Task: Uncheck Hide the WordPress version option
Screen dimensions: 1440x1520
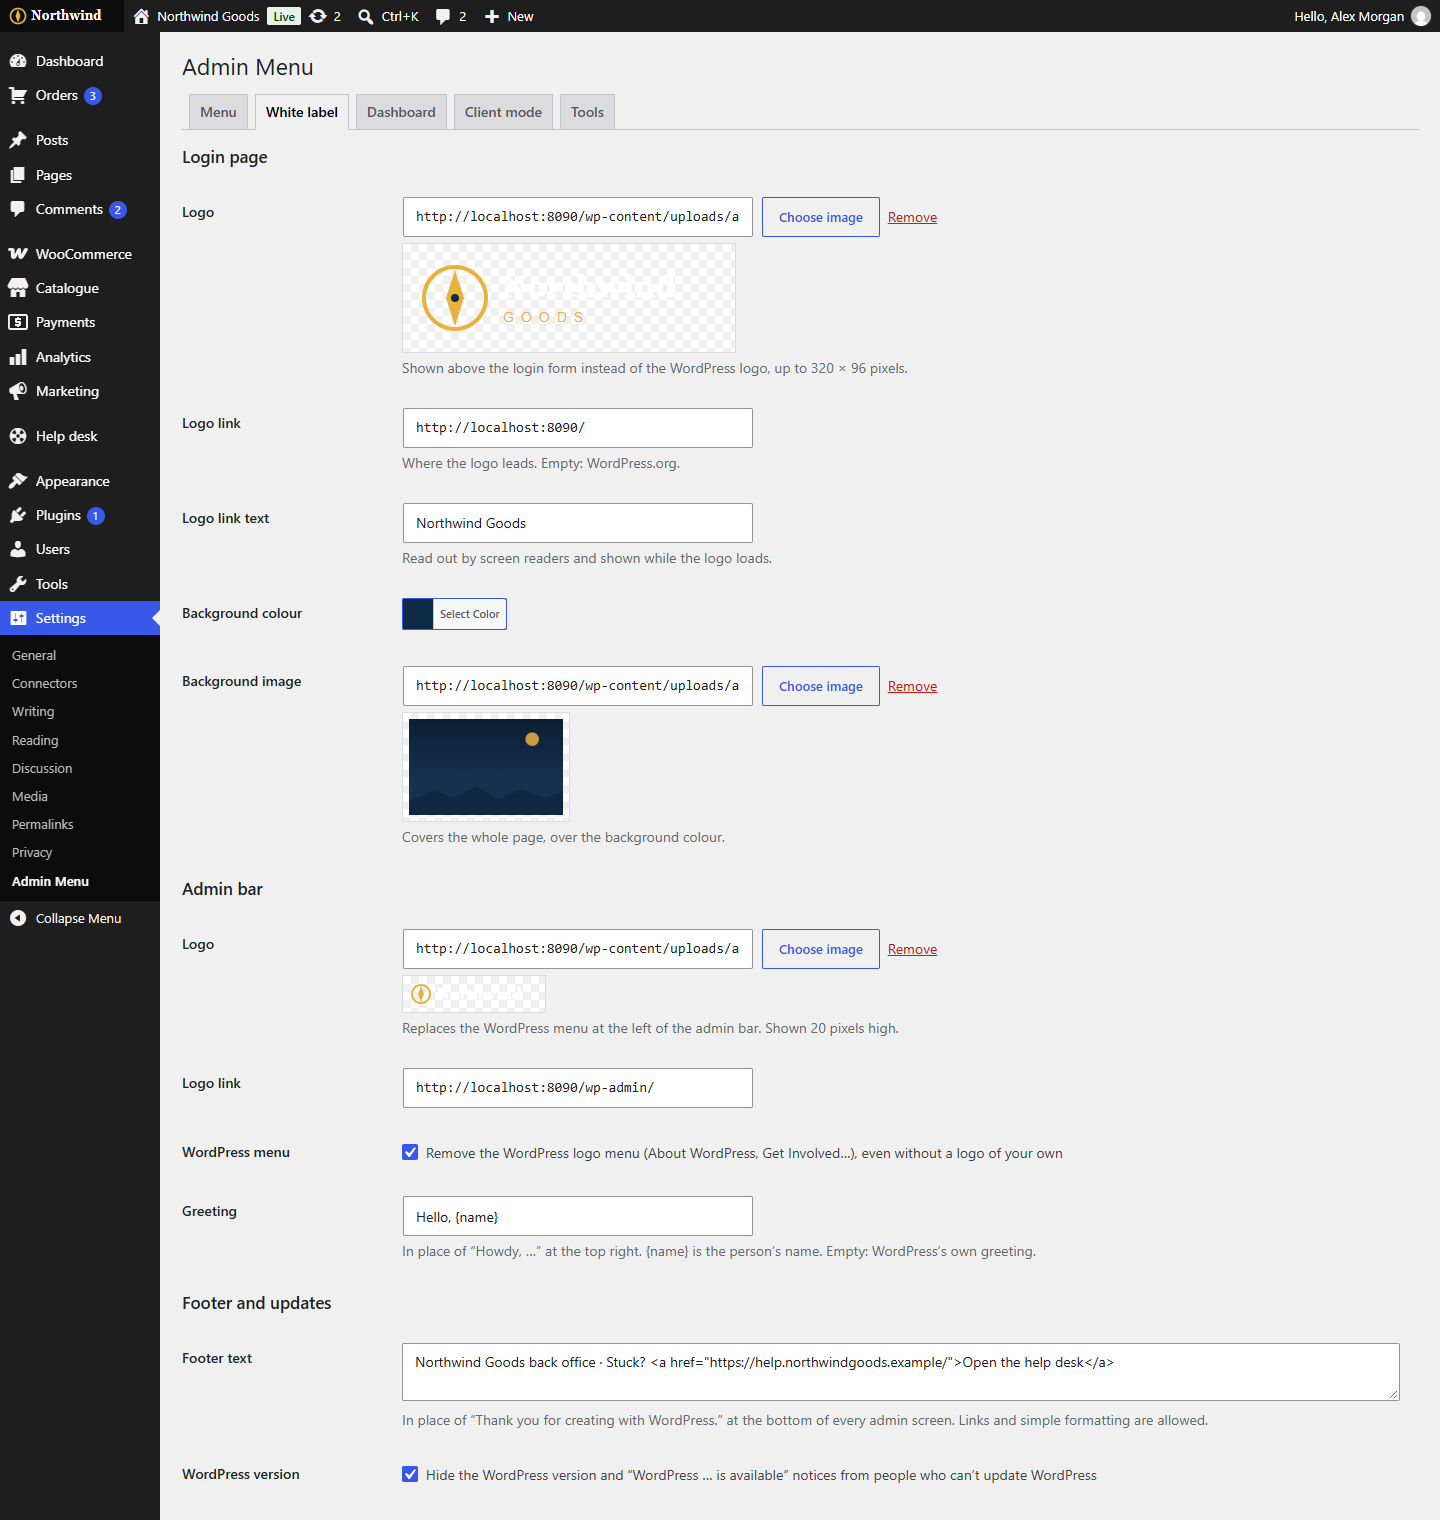Action: (410, 1474)
